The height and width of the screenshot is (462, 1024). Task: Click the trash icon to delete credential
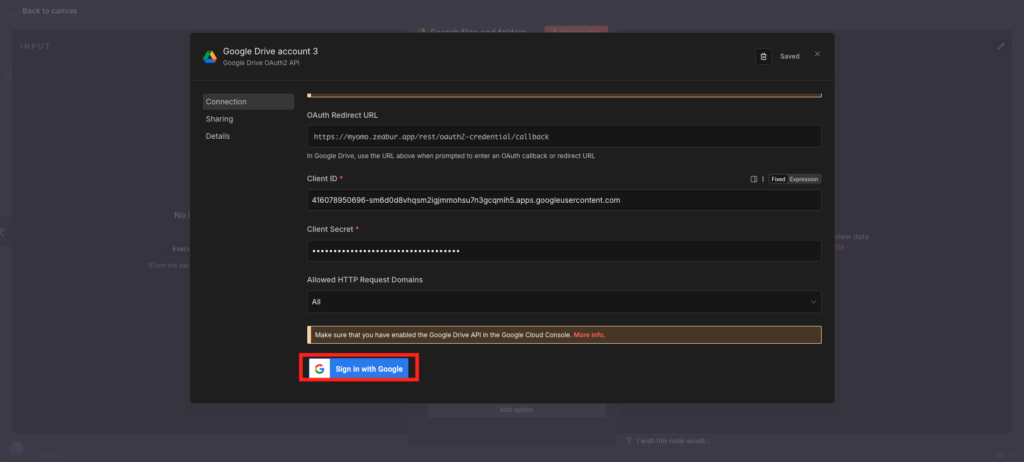pyautogui.click(x=764, y=56)
